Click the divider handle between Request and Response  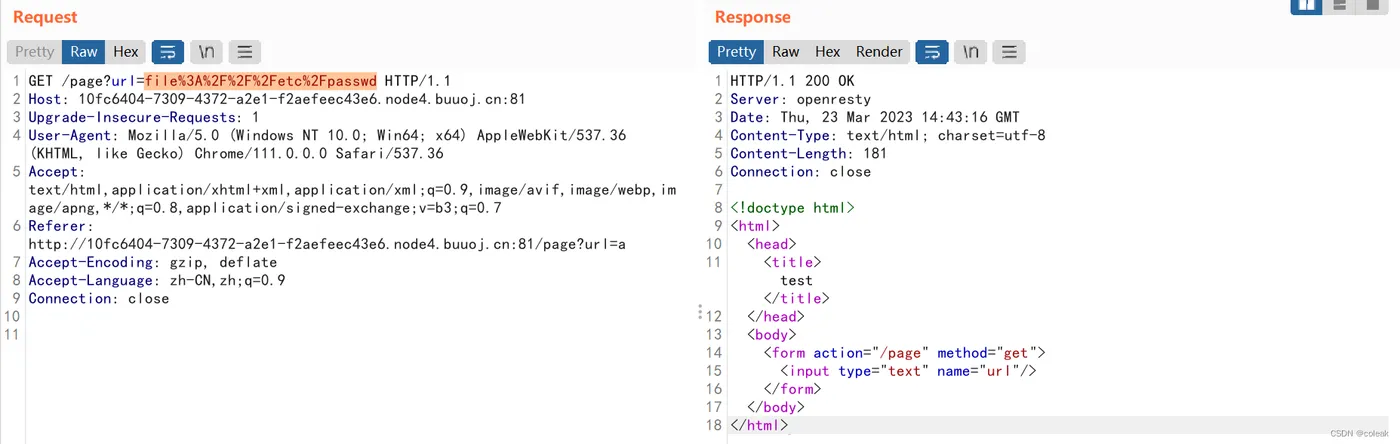(x=699, y=313)
